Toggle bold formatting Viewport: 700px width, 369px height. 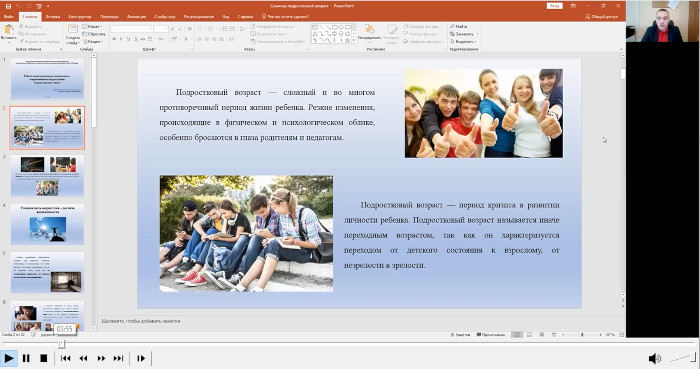pyautogui.click(x=114, y=39)
